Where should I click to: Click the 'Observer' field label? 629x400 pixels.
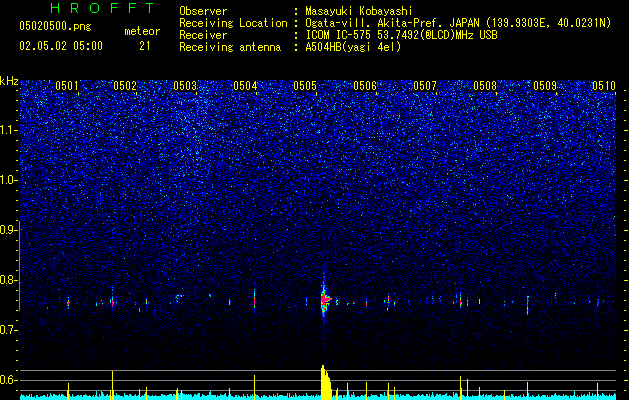(203, 11)
